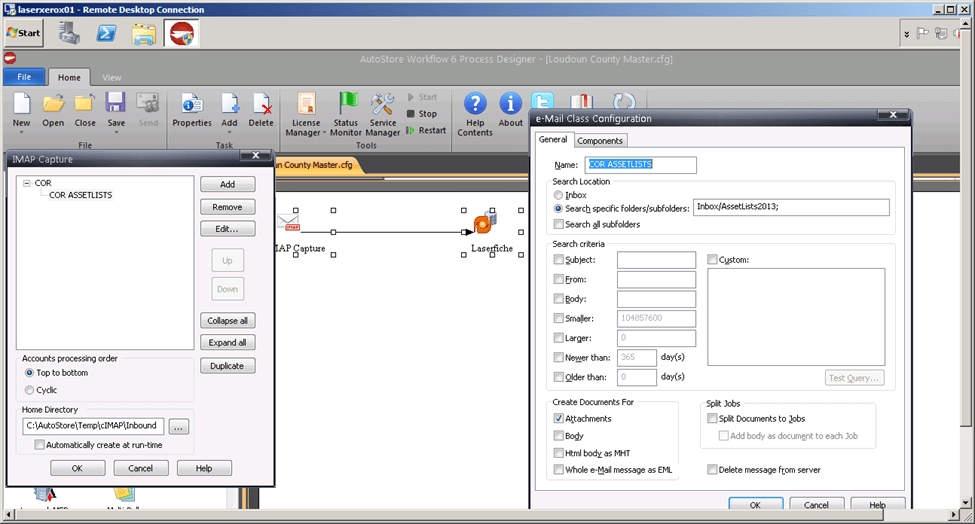Click the Add task icon in the ribbon
Image resolution: width=975 pixels, height=524 pixels.
pos(229,104)
